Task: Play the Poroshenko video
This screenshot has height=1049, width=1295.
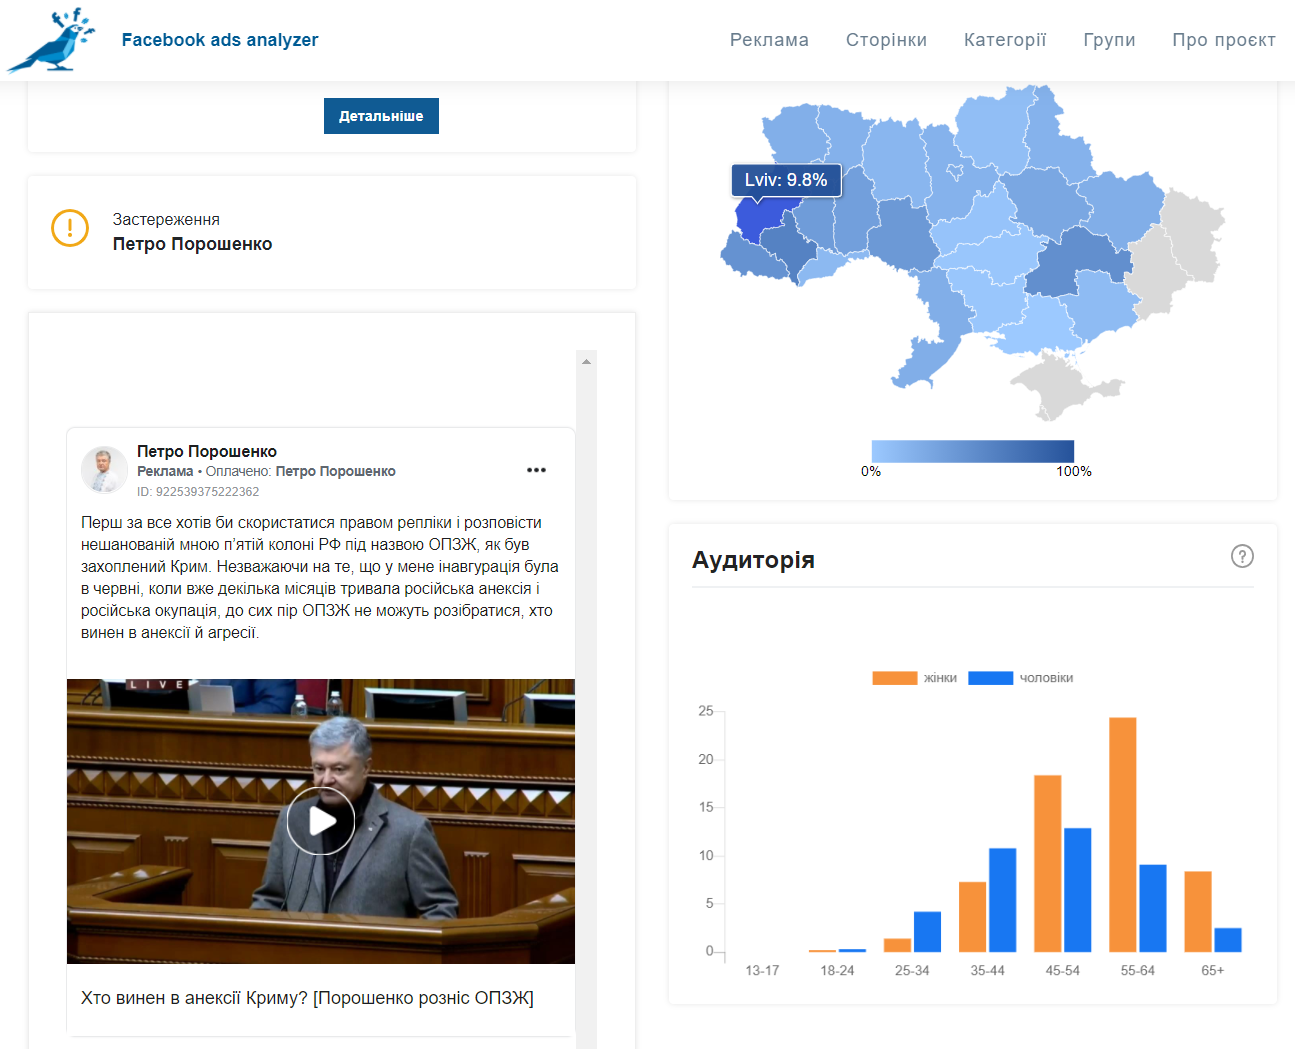Action: (x=321, y=821)
